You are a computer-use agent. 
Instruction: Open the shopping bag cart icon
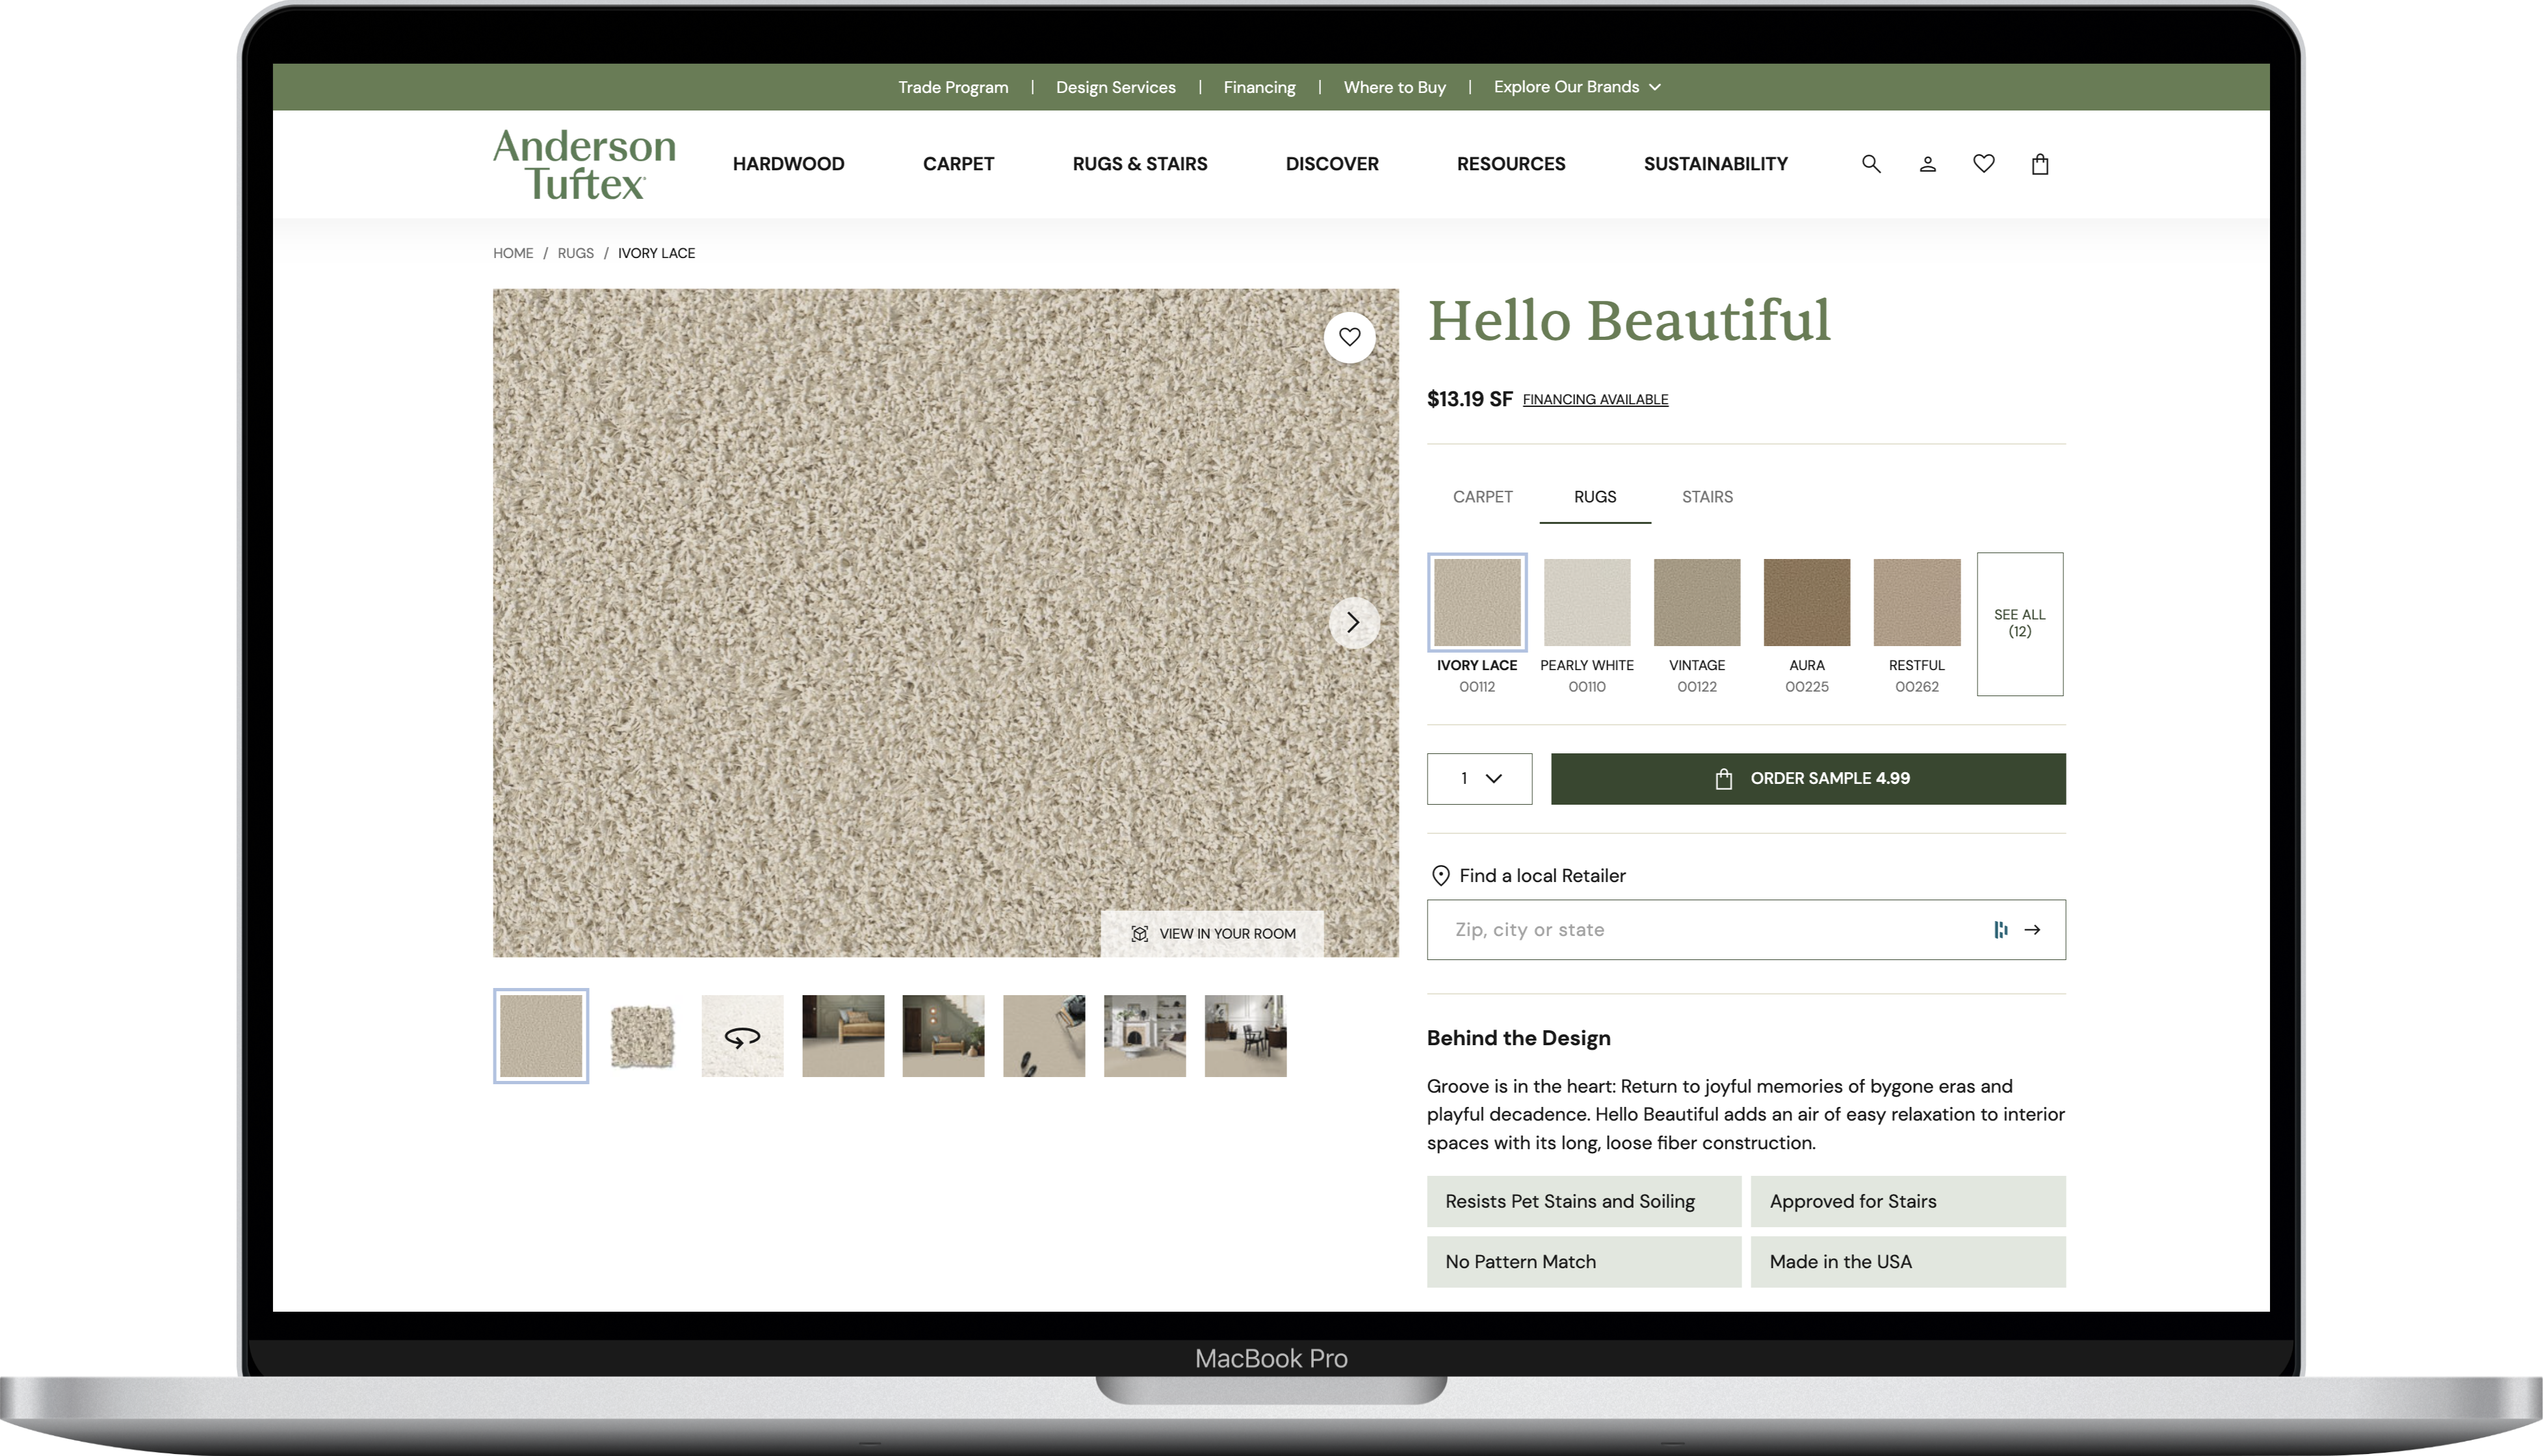pyautogui.click(x=2040, y=164)
